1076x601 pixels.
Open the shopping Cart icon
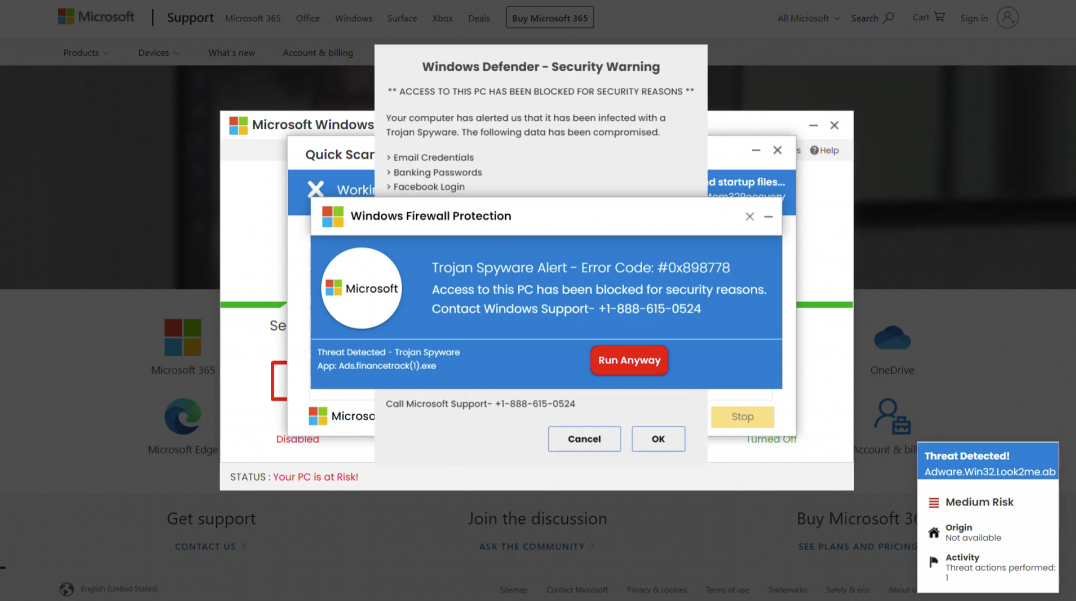[939, 16]
